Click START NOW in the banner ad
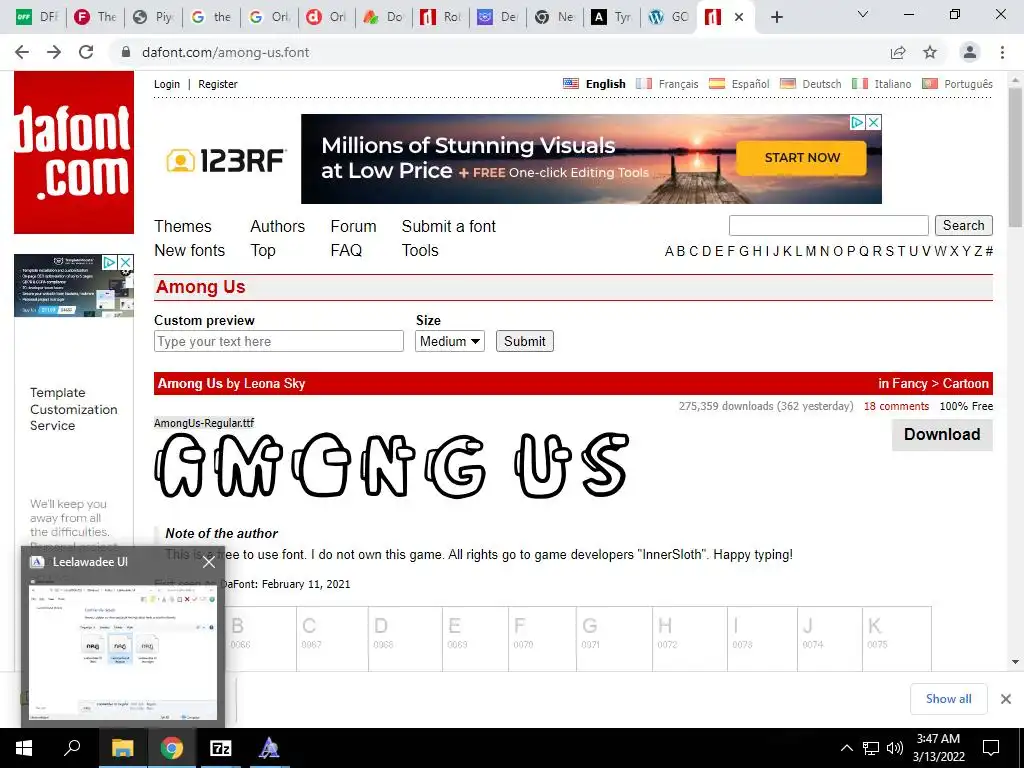 pyautogui.click(x=801, y=157)
